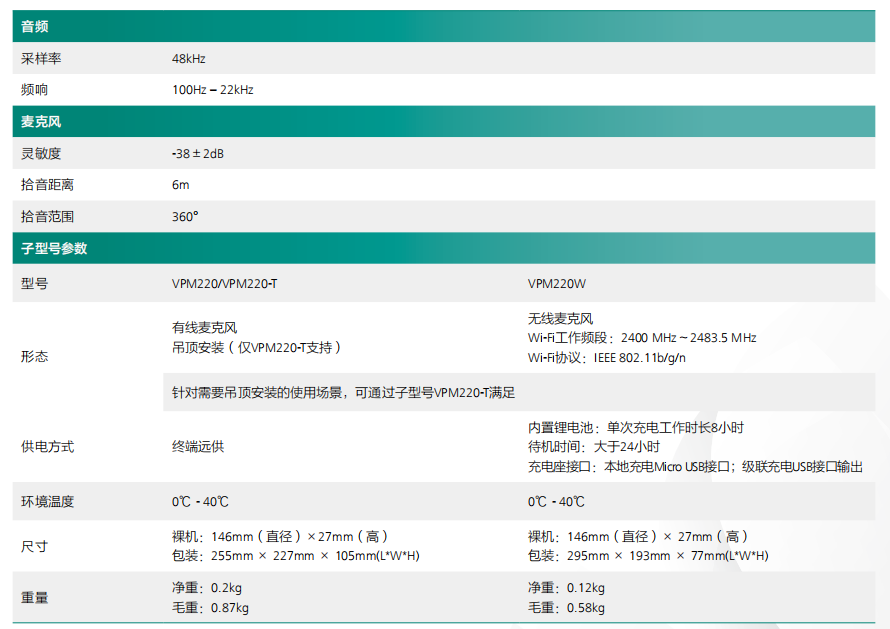Viewport: 890px width, 629px height.
Task: Select the 型号 row label
Action: pos(34,283)
